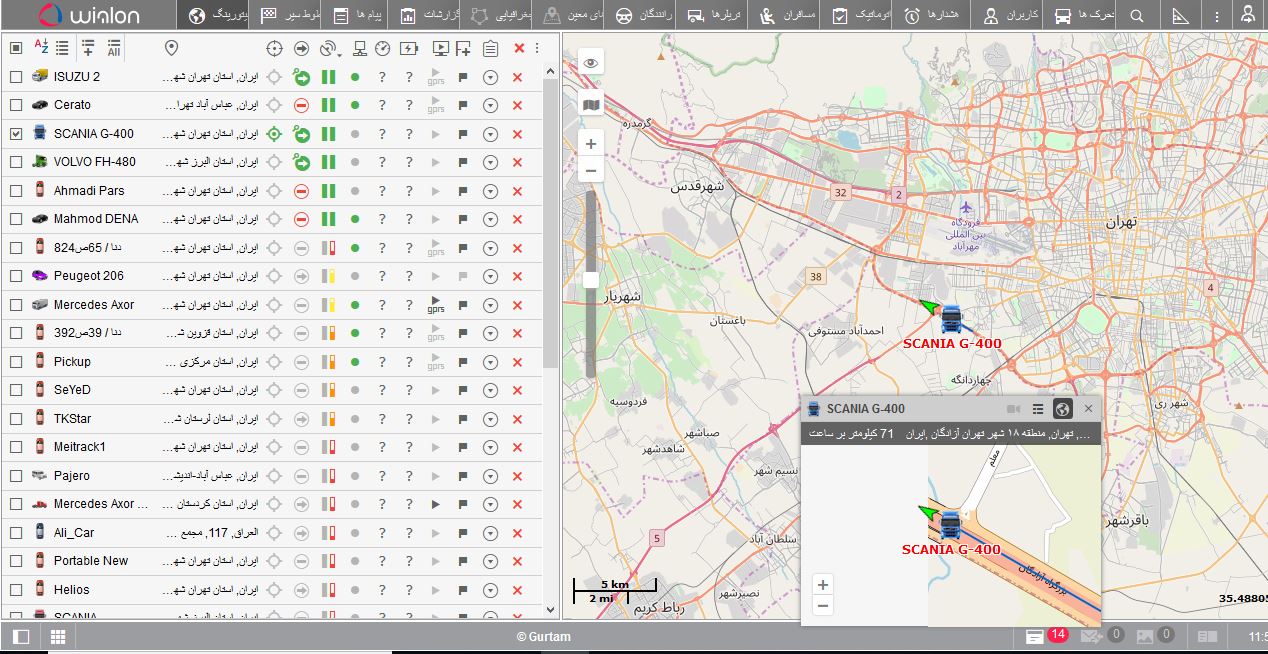Zoom out the main map with minus

pyautogui.click(x=591, y=170)
